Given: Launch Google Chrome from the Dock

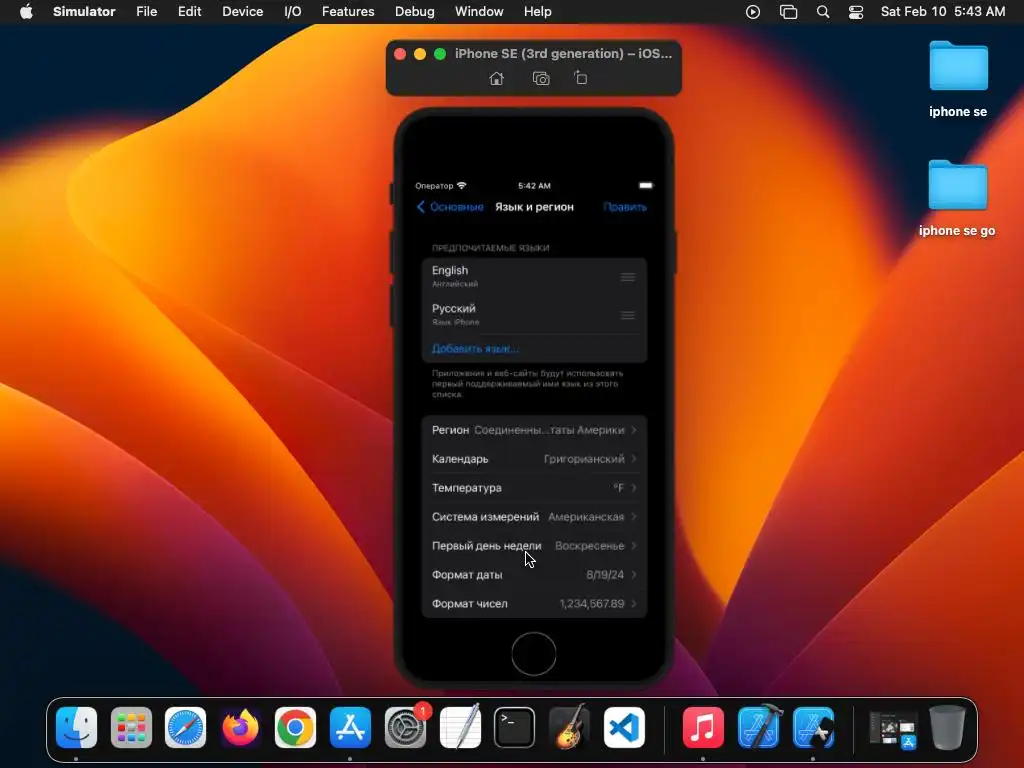Looking at the screenshot, I should [x=295, y=727].
